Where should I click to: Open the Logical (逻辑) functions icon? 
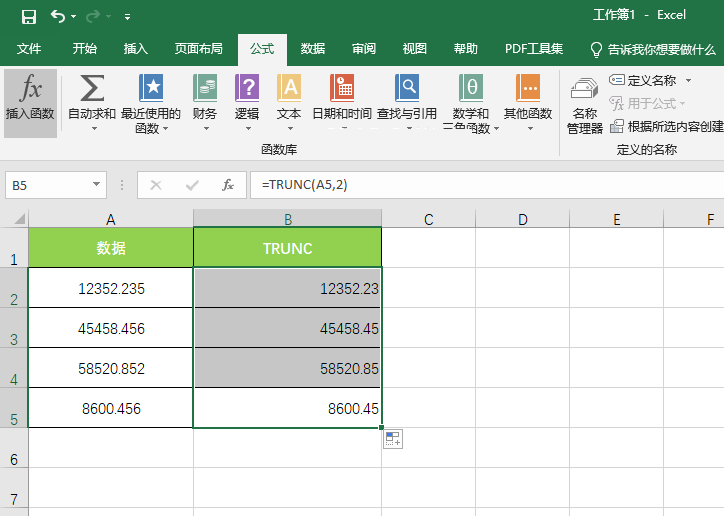pyautogui.click(x=247, y=89)
